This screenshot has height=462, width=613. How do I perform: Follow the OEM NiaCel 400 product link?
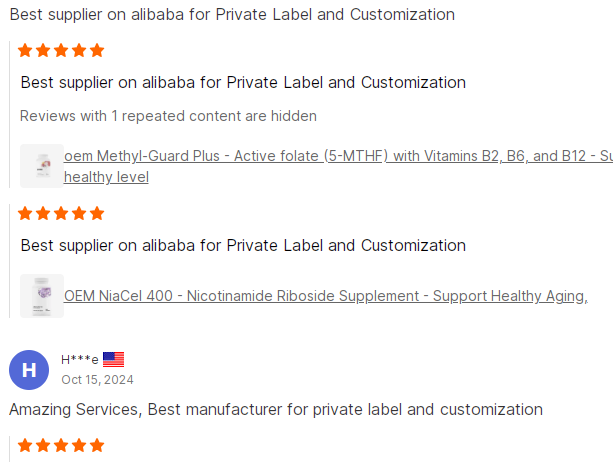[325, 296]
